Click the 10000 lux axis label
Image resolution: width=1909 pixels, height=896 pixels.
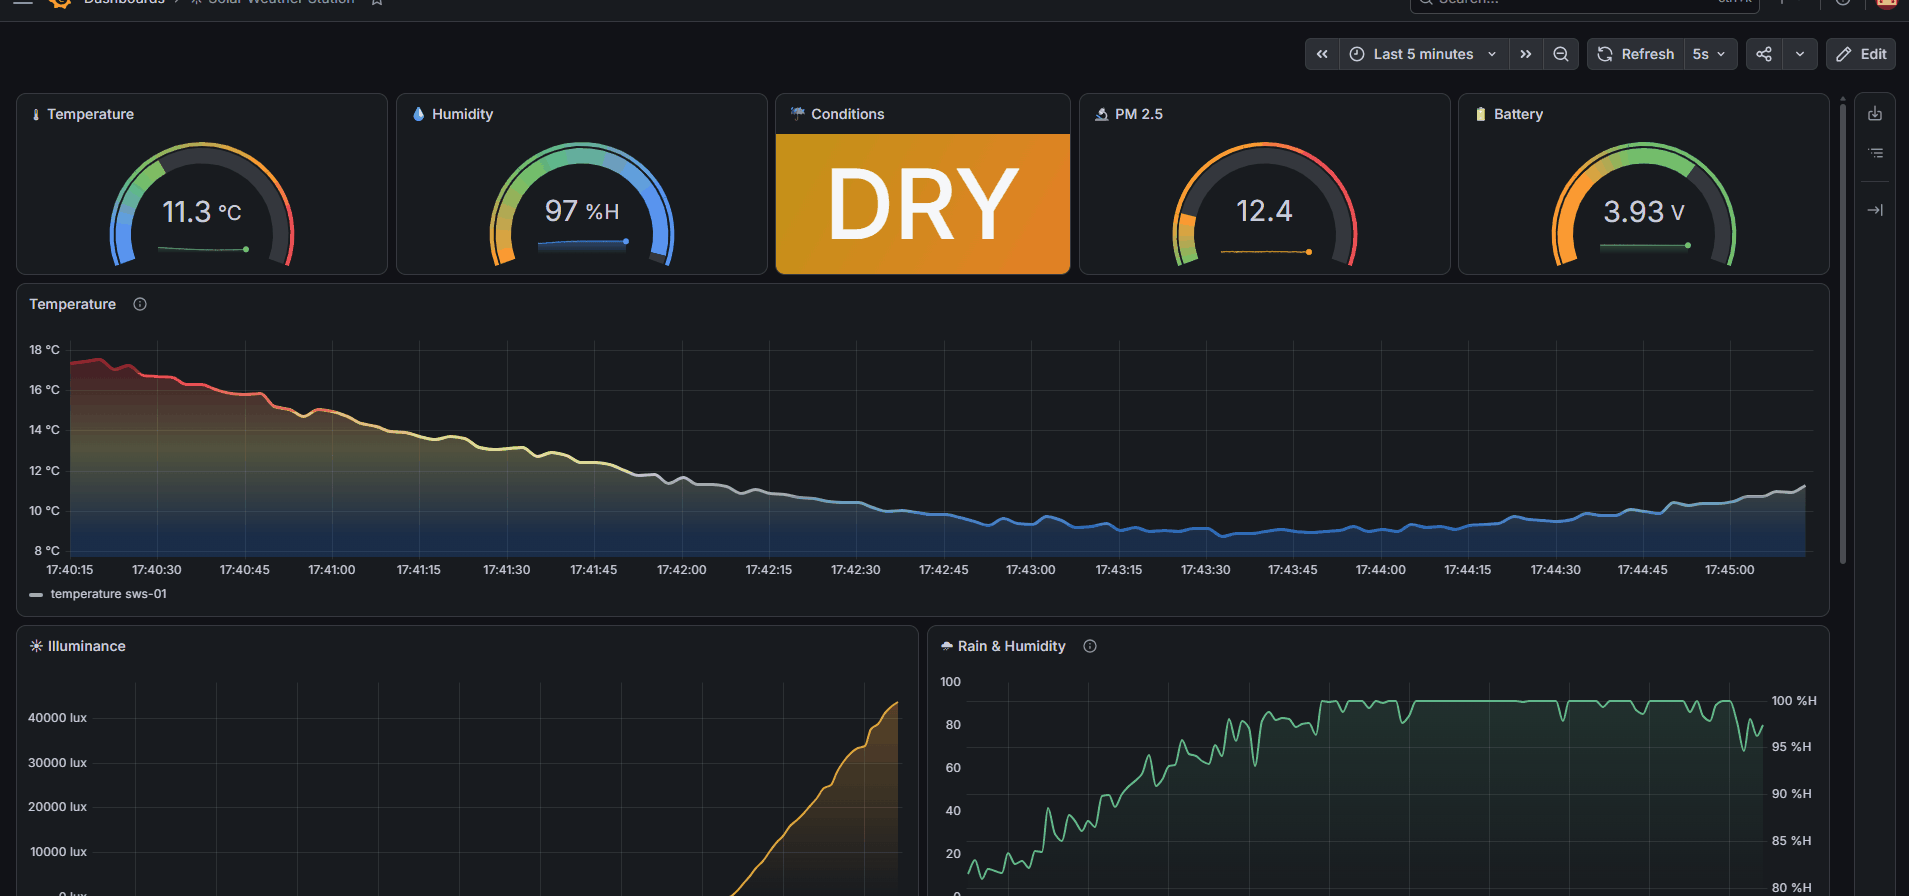click(58, 852)
